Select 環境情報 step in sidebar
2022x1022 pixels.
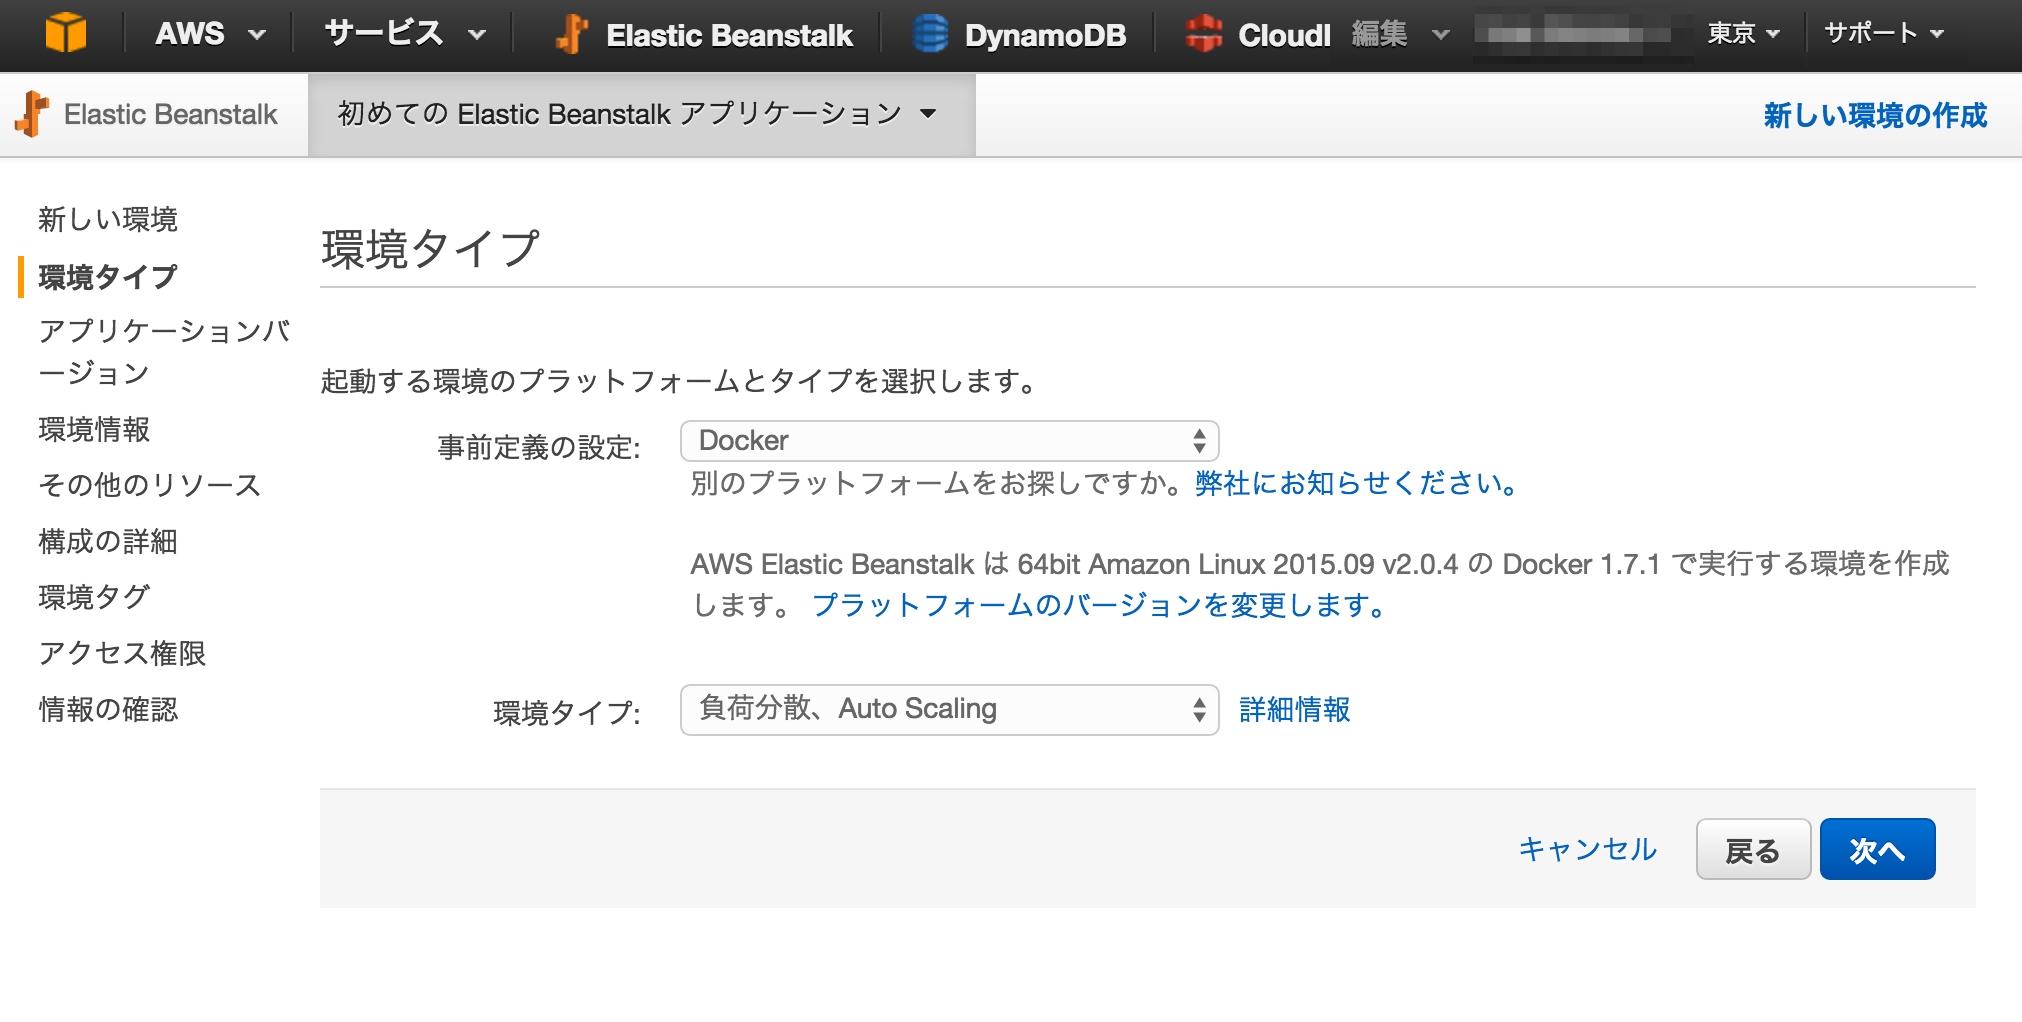(x=94, y=429)
